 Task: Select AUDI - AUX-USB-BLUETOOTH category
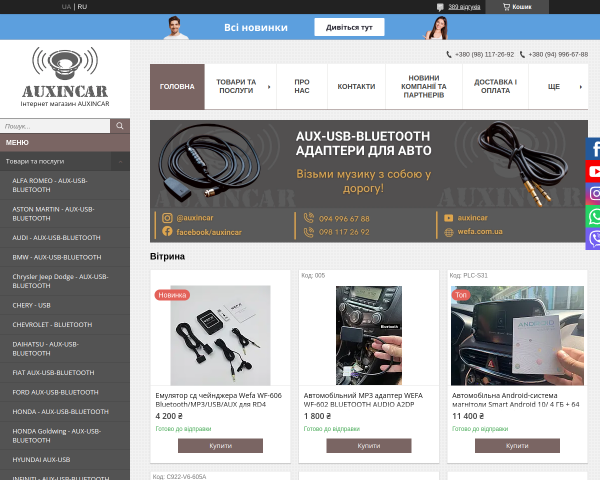[x=65, y=238]
